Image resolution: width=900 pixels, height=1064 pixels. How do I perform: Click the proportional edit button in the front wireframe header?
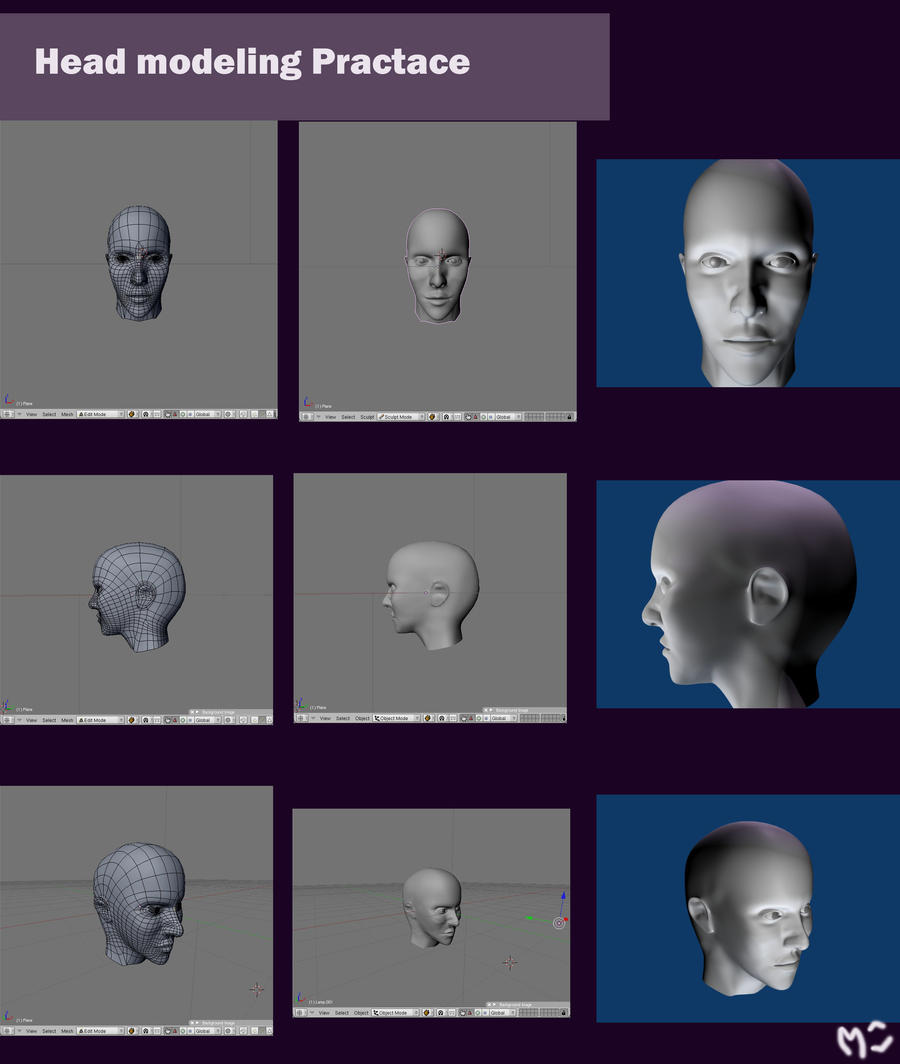(227, 414)
